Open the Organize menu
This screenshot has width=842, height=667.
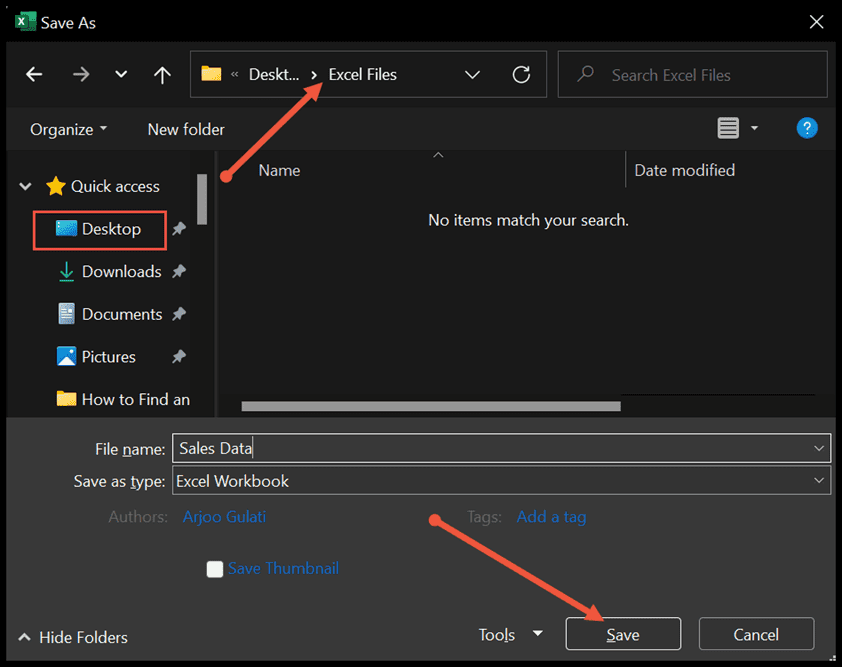click(64, 128)
